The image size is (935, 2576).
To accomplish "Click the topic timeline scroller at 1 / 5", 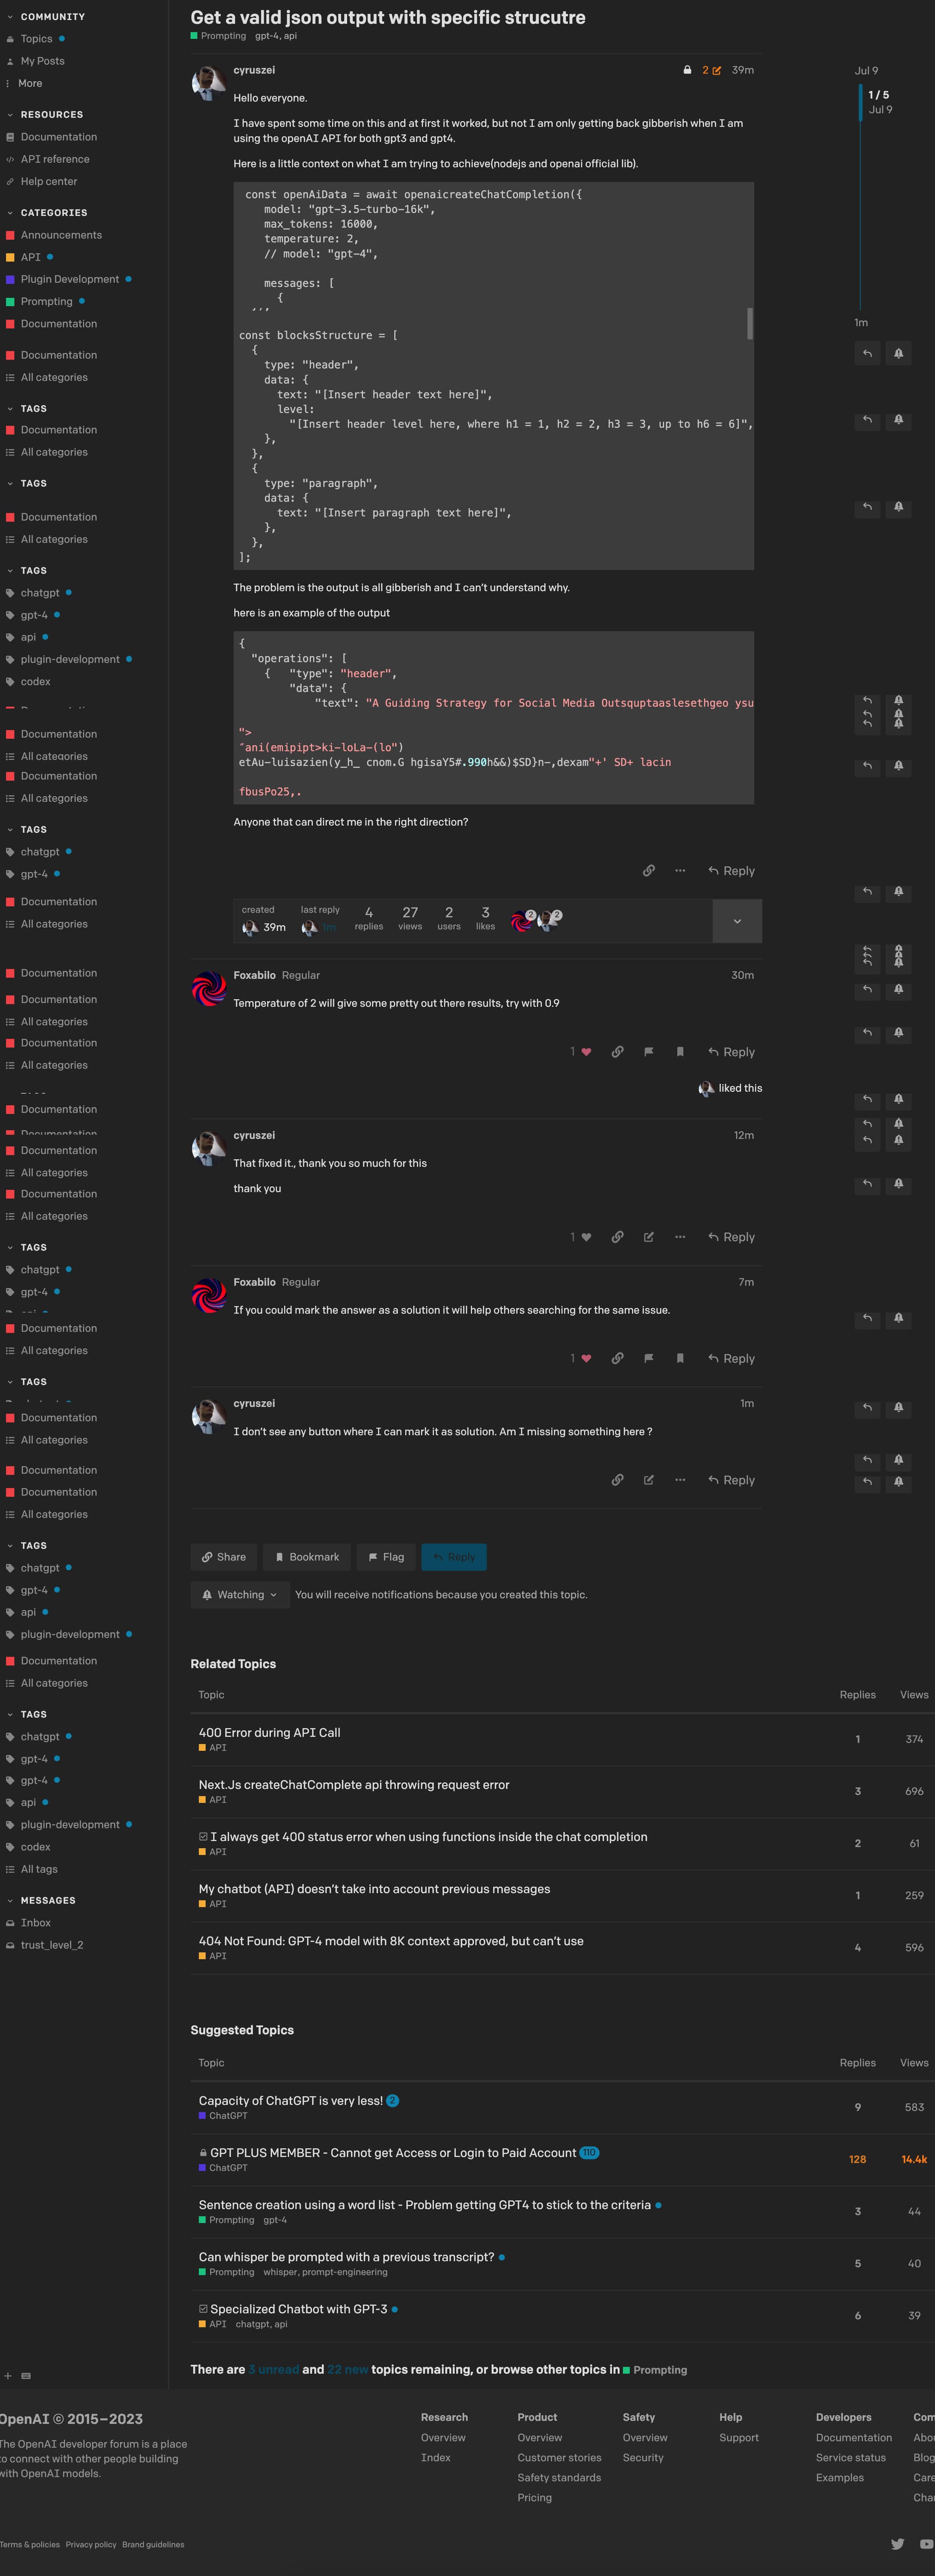I will 860,102.
